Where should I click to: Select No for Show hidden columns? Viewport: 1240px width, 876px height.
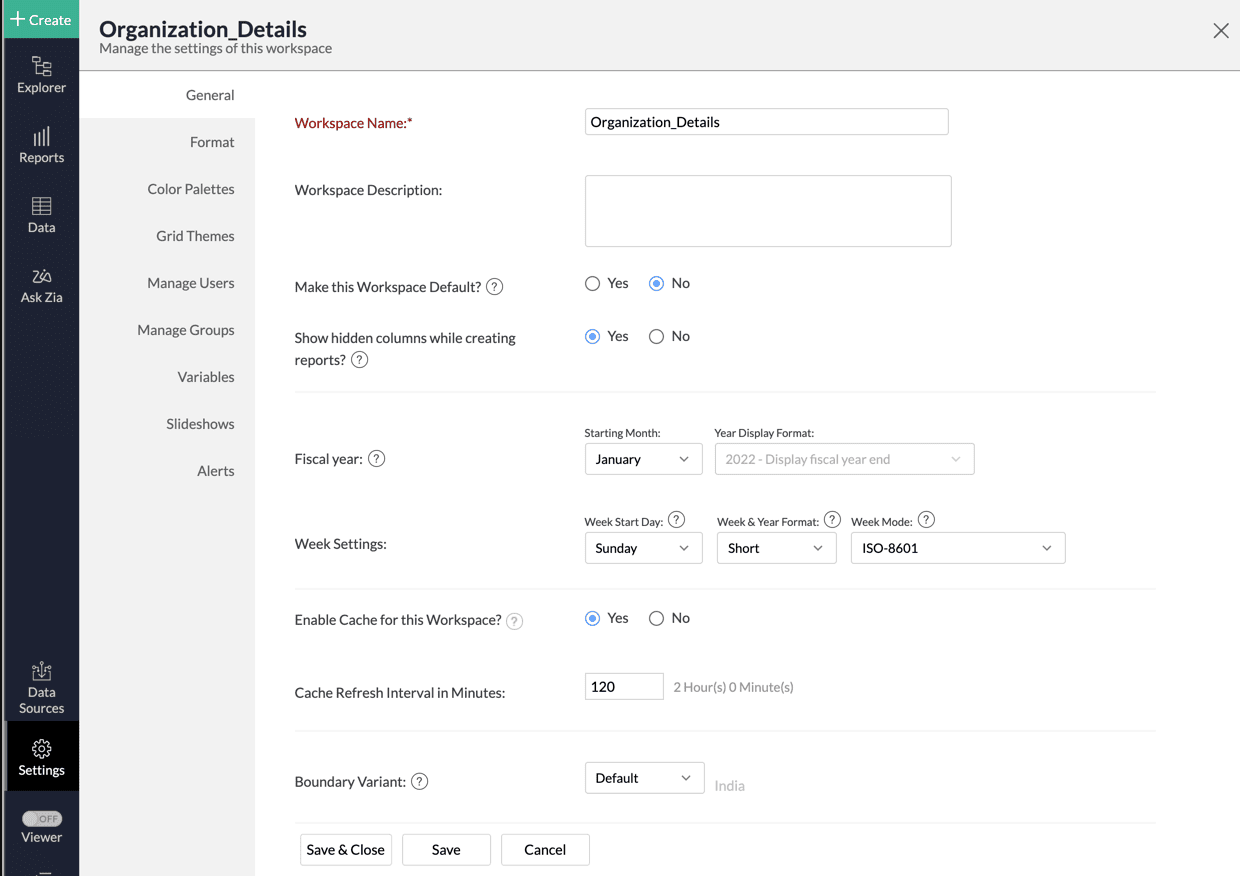point(656,337)
